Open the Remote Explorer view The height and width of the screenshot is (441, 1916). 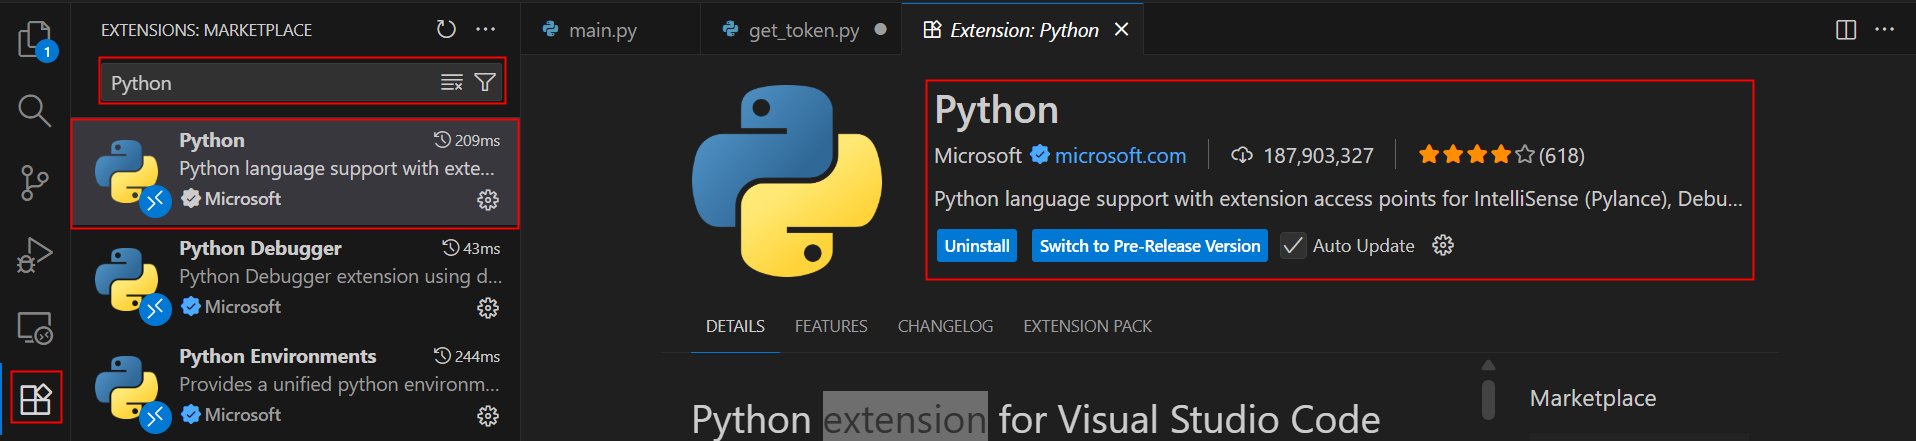point(35,327)
